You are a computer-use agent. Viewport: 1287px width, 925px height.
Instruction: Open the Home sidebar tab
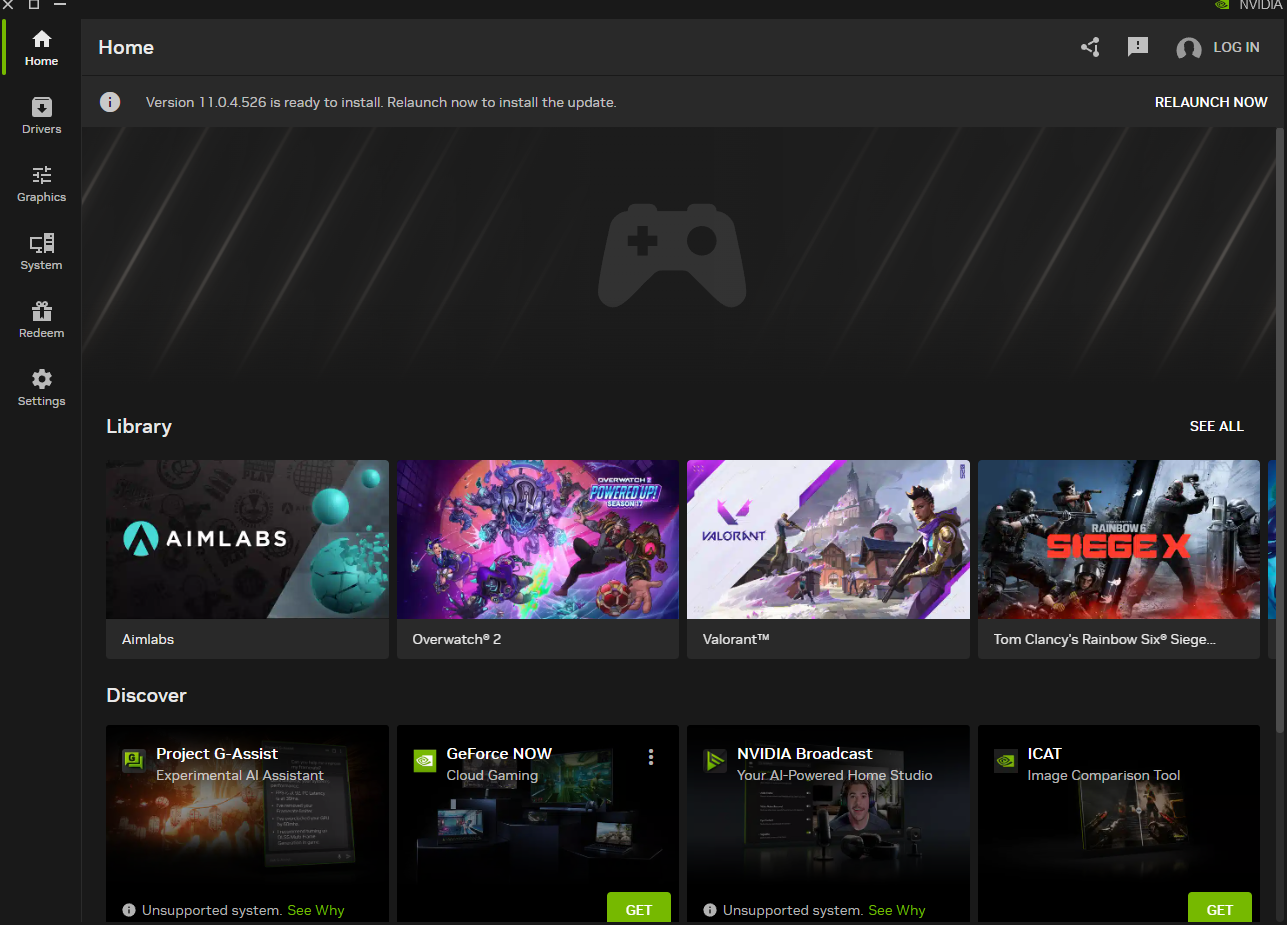(x=41, y=47)
